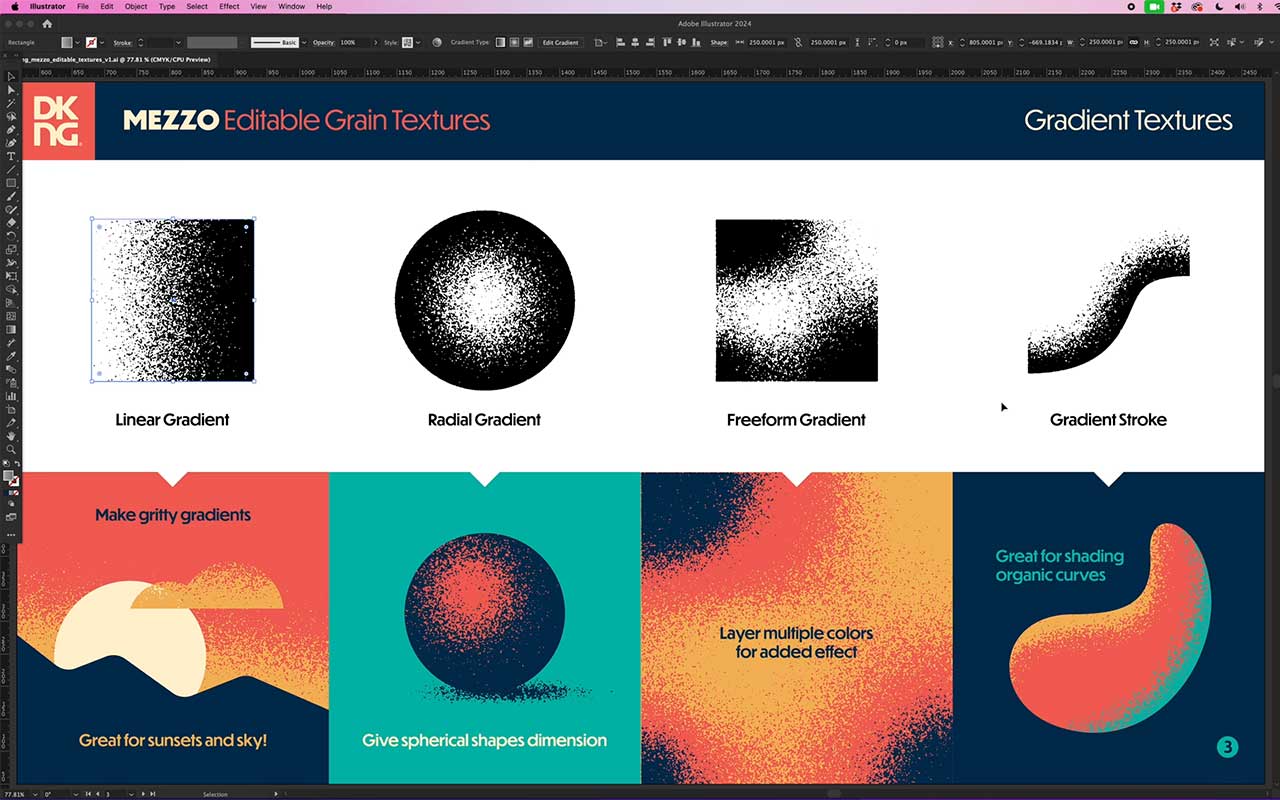Select the Column Graph tool
Viewport: 1280px width, 800px height.
pyautogui.click(x=12, y=396)
